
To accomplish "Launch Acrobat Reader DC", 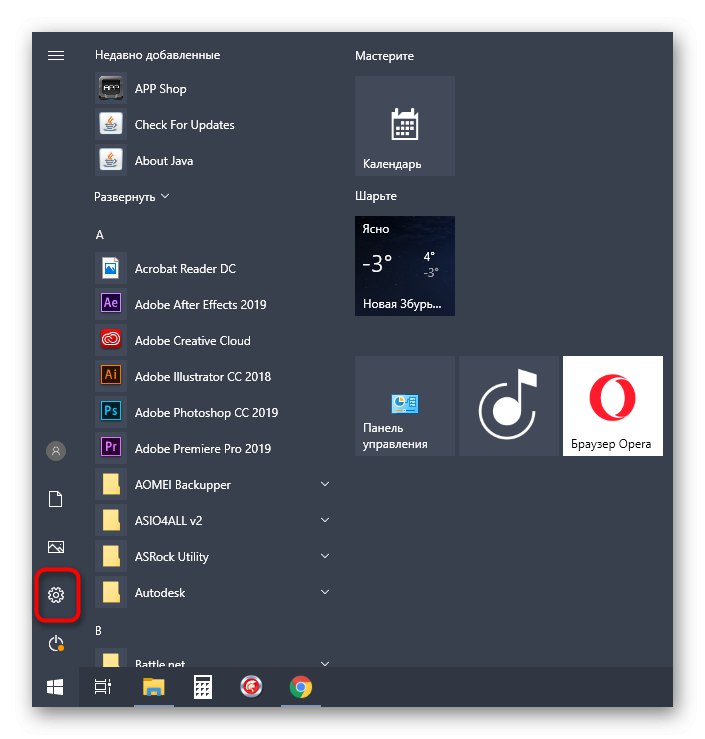I will (212, 269).
